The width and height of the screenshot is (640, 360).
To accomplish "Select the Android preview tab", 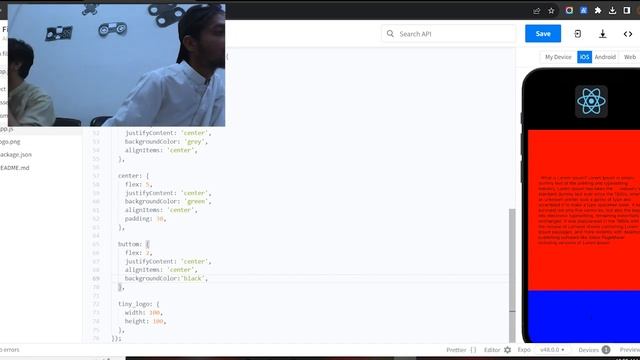I will (605, 57).
